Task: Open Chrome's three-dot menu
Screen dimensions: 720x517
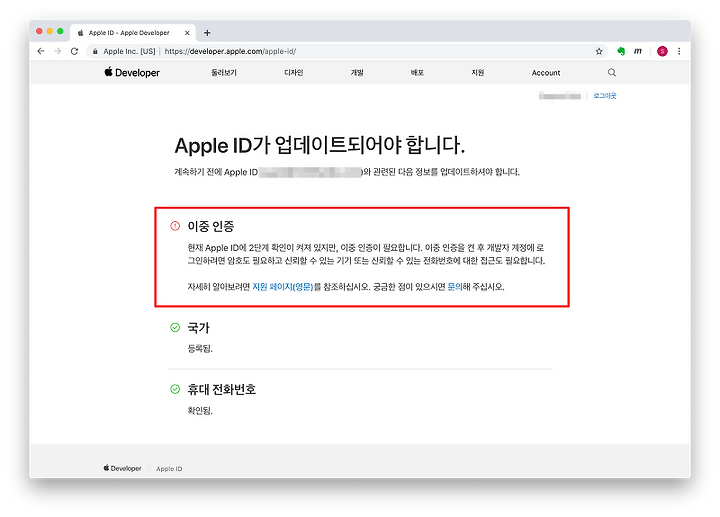Action: tap(679, 51)
